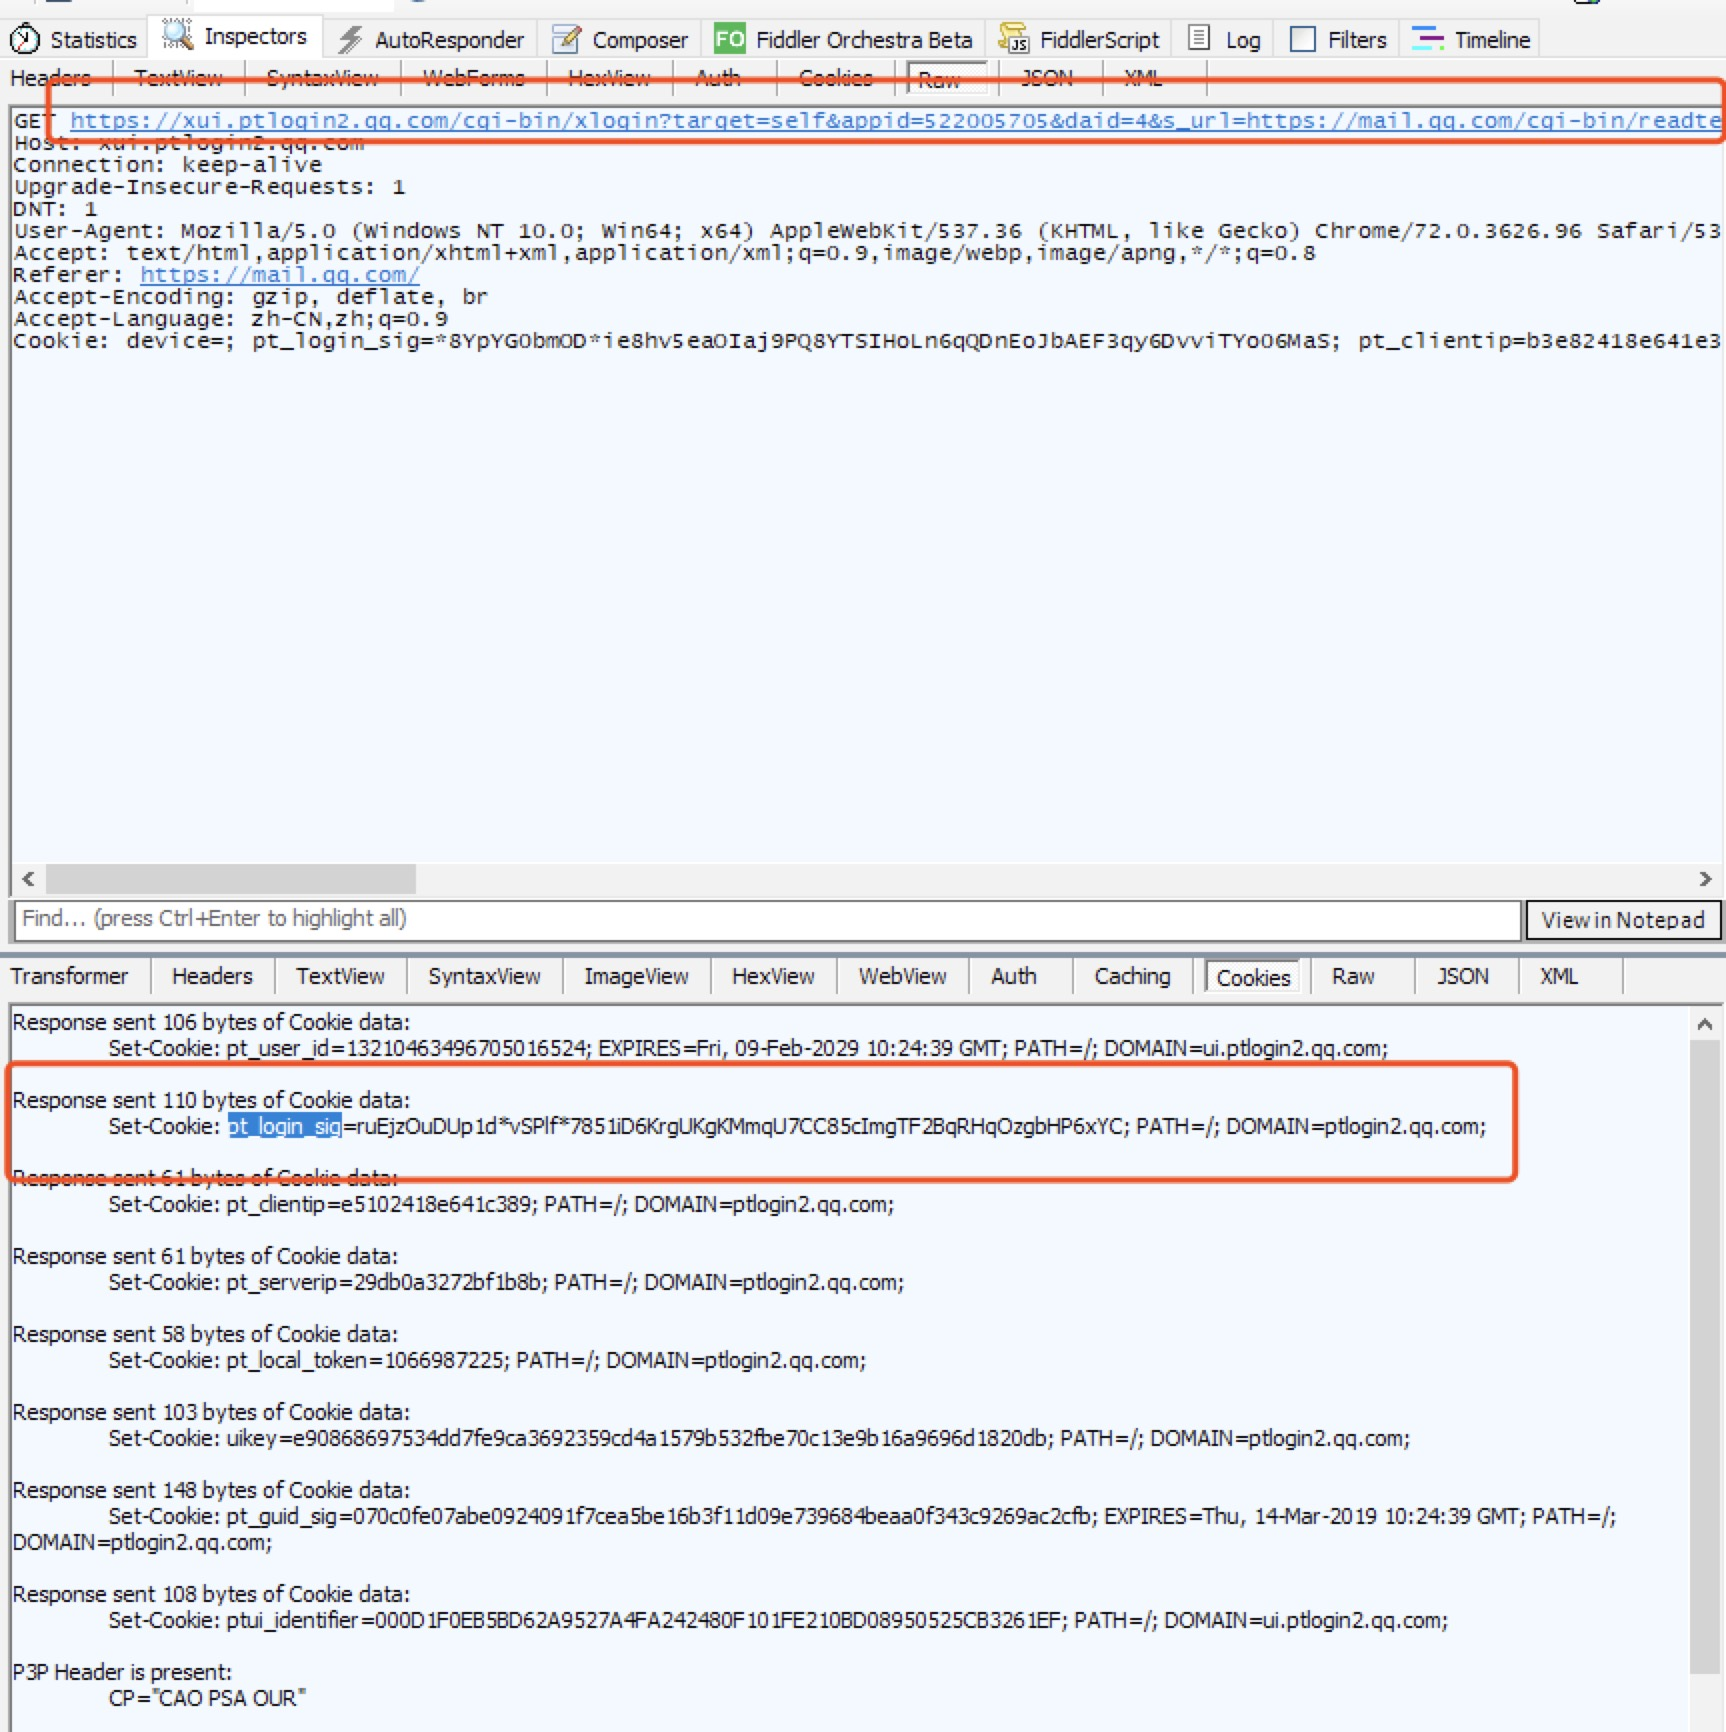Image resolution: width=1726 pixels, height=1732 pixels.
Task: Click the pt_guid_sig Set-Cookie line
Action: pyautogui.click(x=814, y=1529)
